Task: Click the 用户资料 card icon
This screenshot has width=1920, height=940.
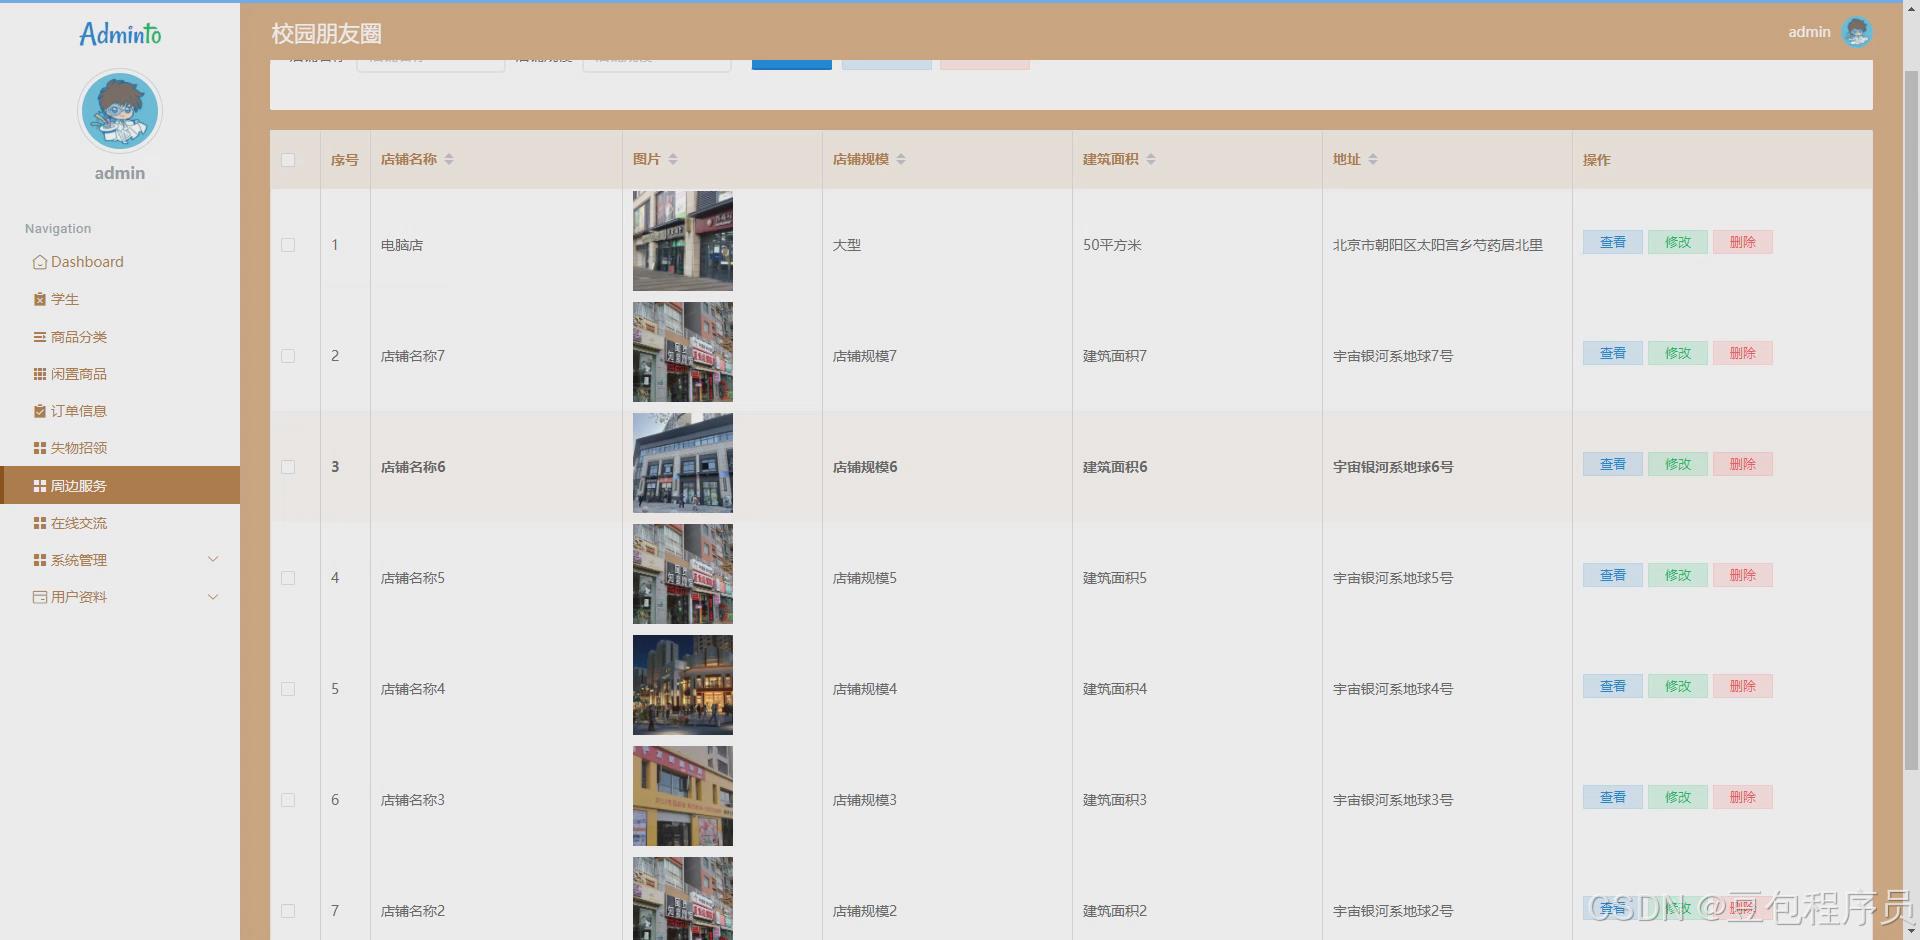Action: click(40, 597)
